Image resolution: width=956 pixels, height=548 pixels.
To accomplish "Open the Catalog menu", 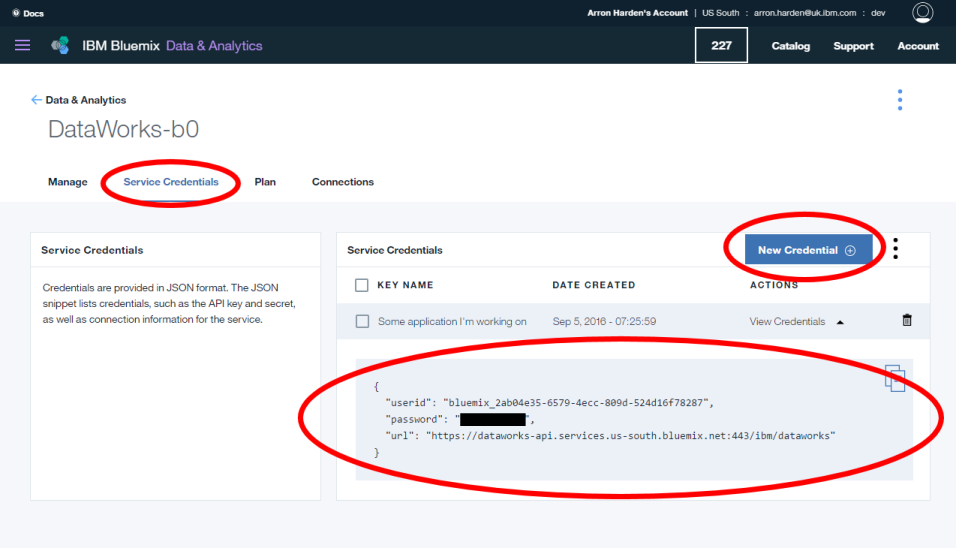I will [791, 46].
